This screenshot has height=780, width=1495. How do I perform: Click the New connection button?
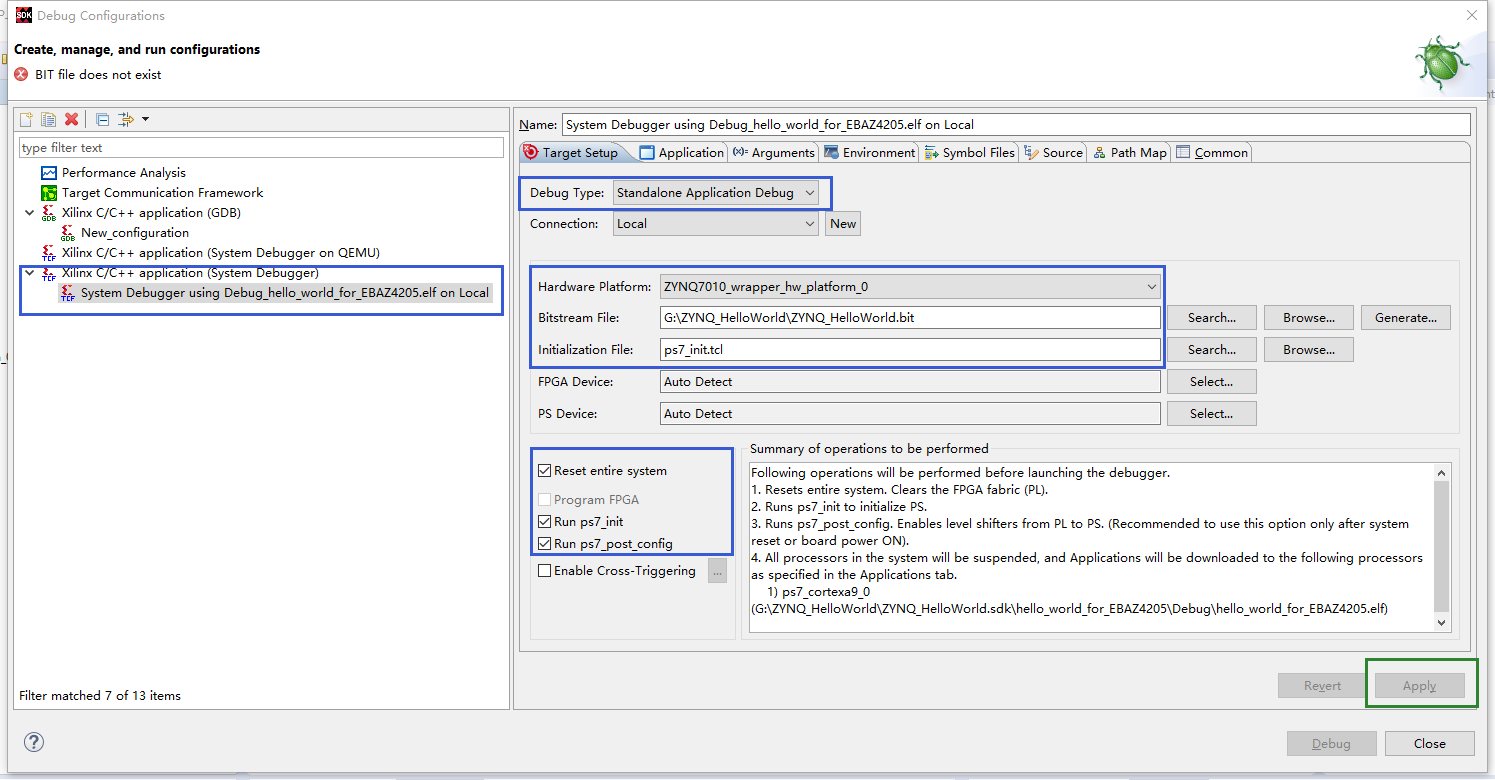pos(843,224)
